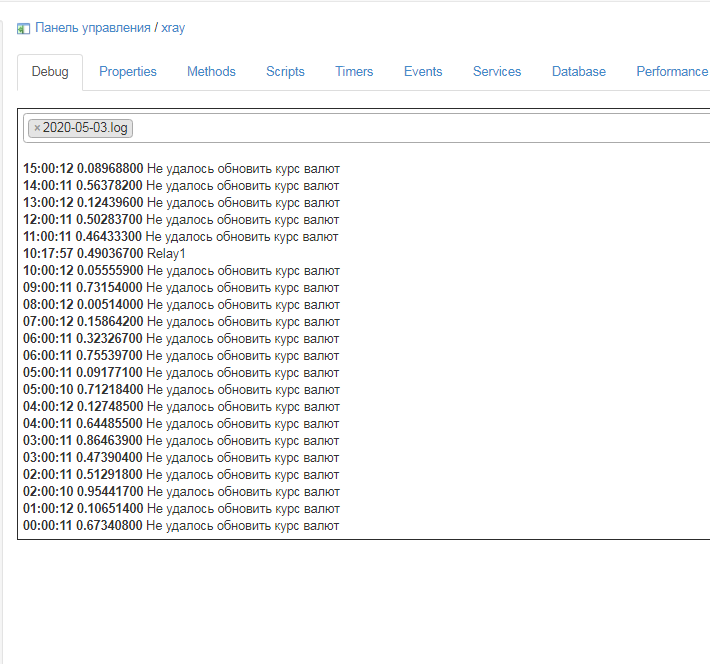
Task: Select log entry with value 0.09177100
Action: point(181,372)
